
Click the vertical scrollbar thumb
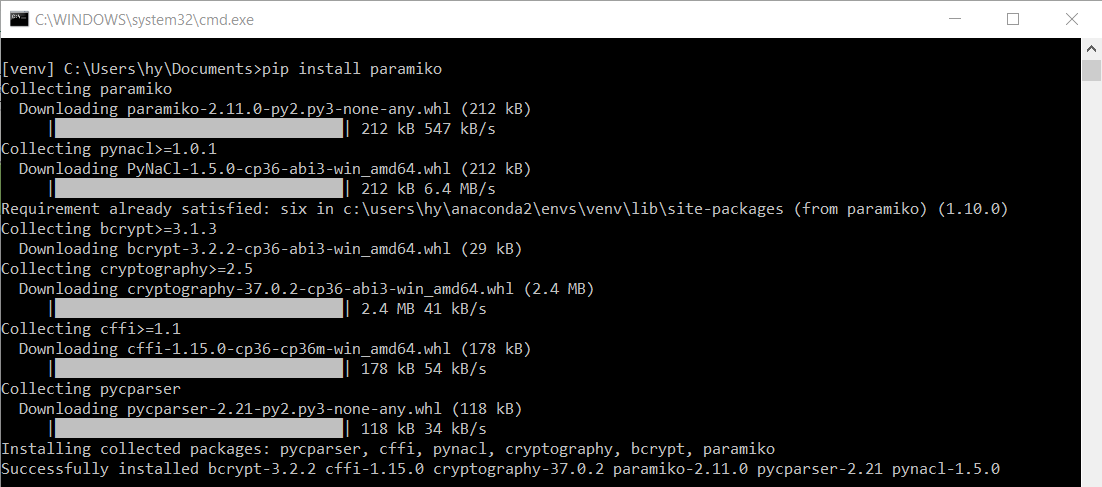pyautogui.click(x=1092, y=70)
